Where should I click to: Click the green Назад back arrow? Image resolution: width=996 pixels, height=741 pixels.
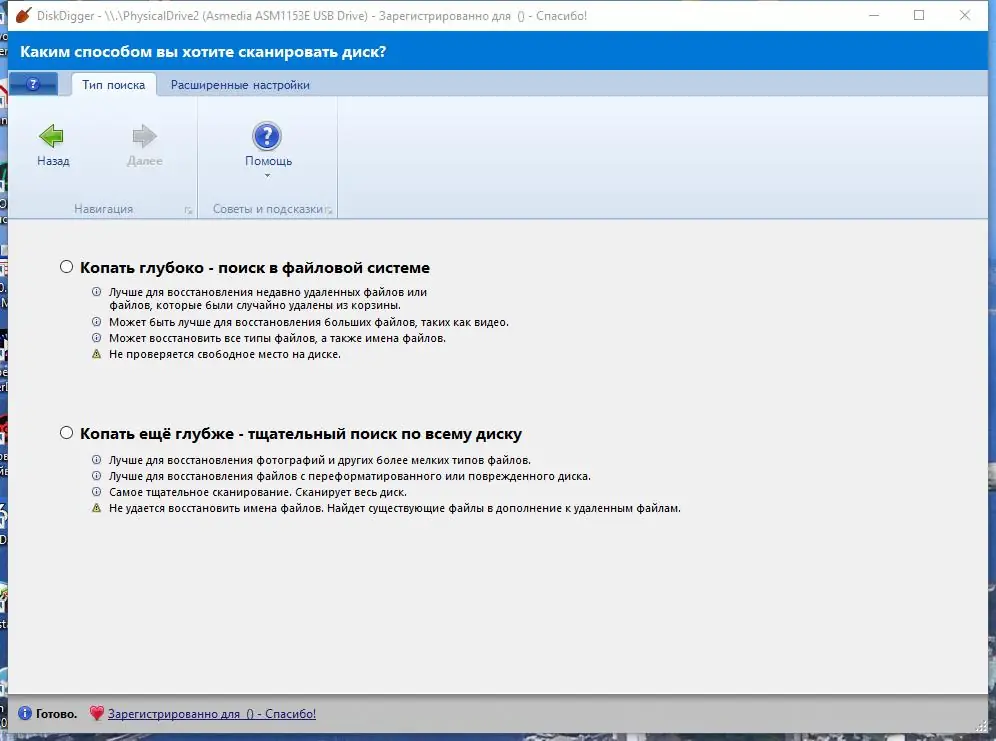tap(51, 135)
